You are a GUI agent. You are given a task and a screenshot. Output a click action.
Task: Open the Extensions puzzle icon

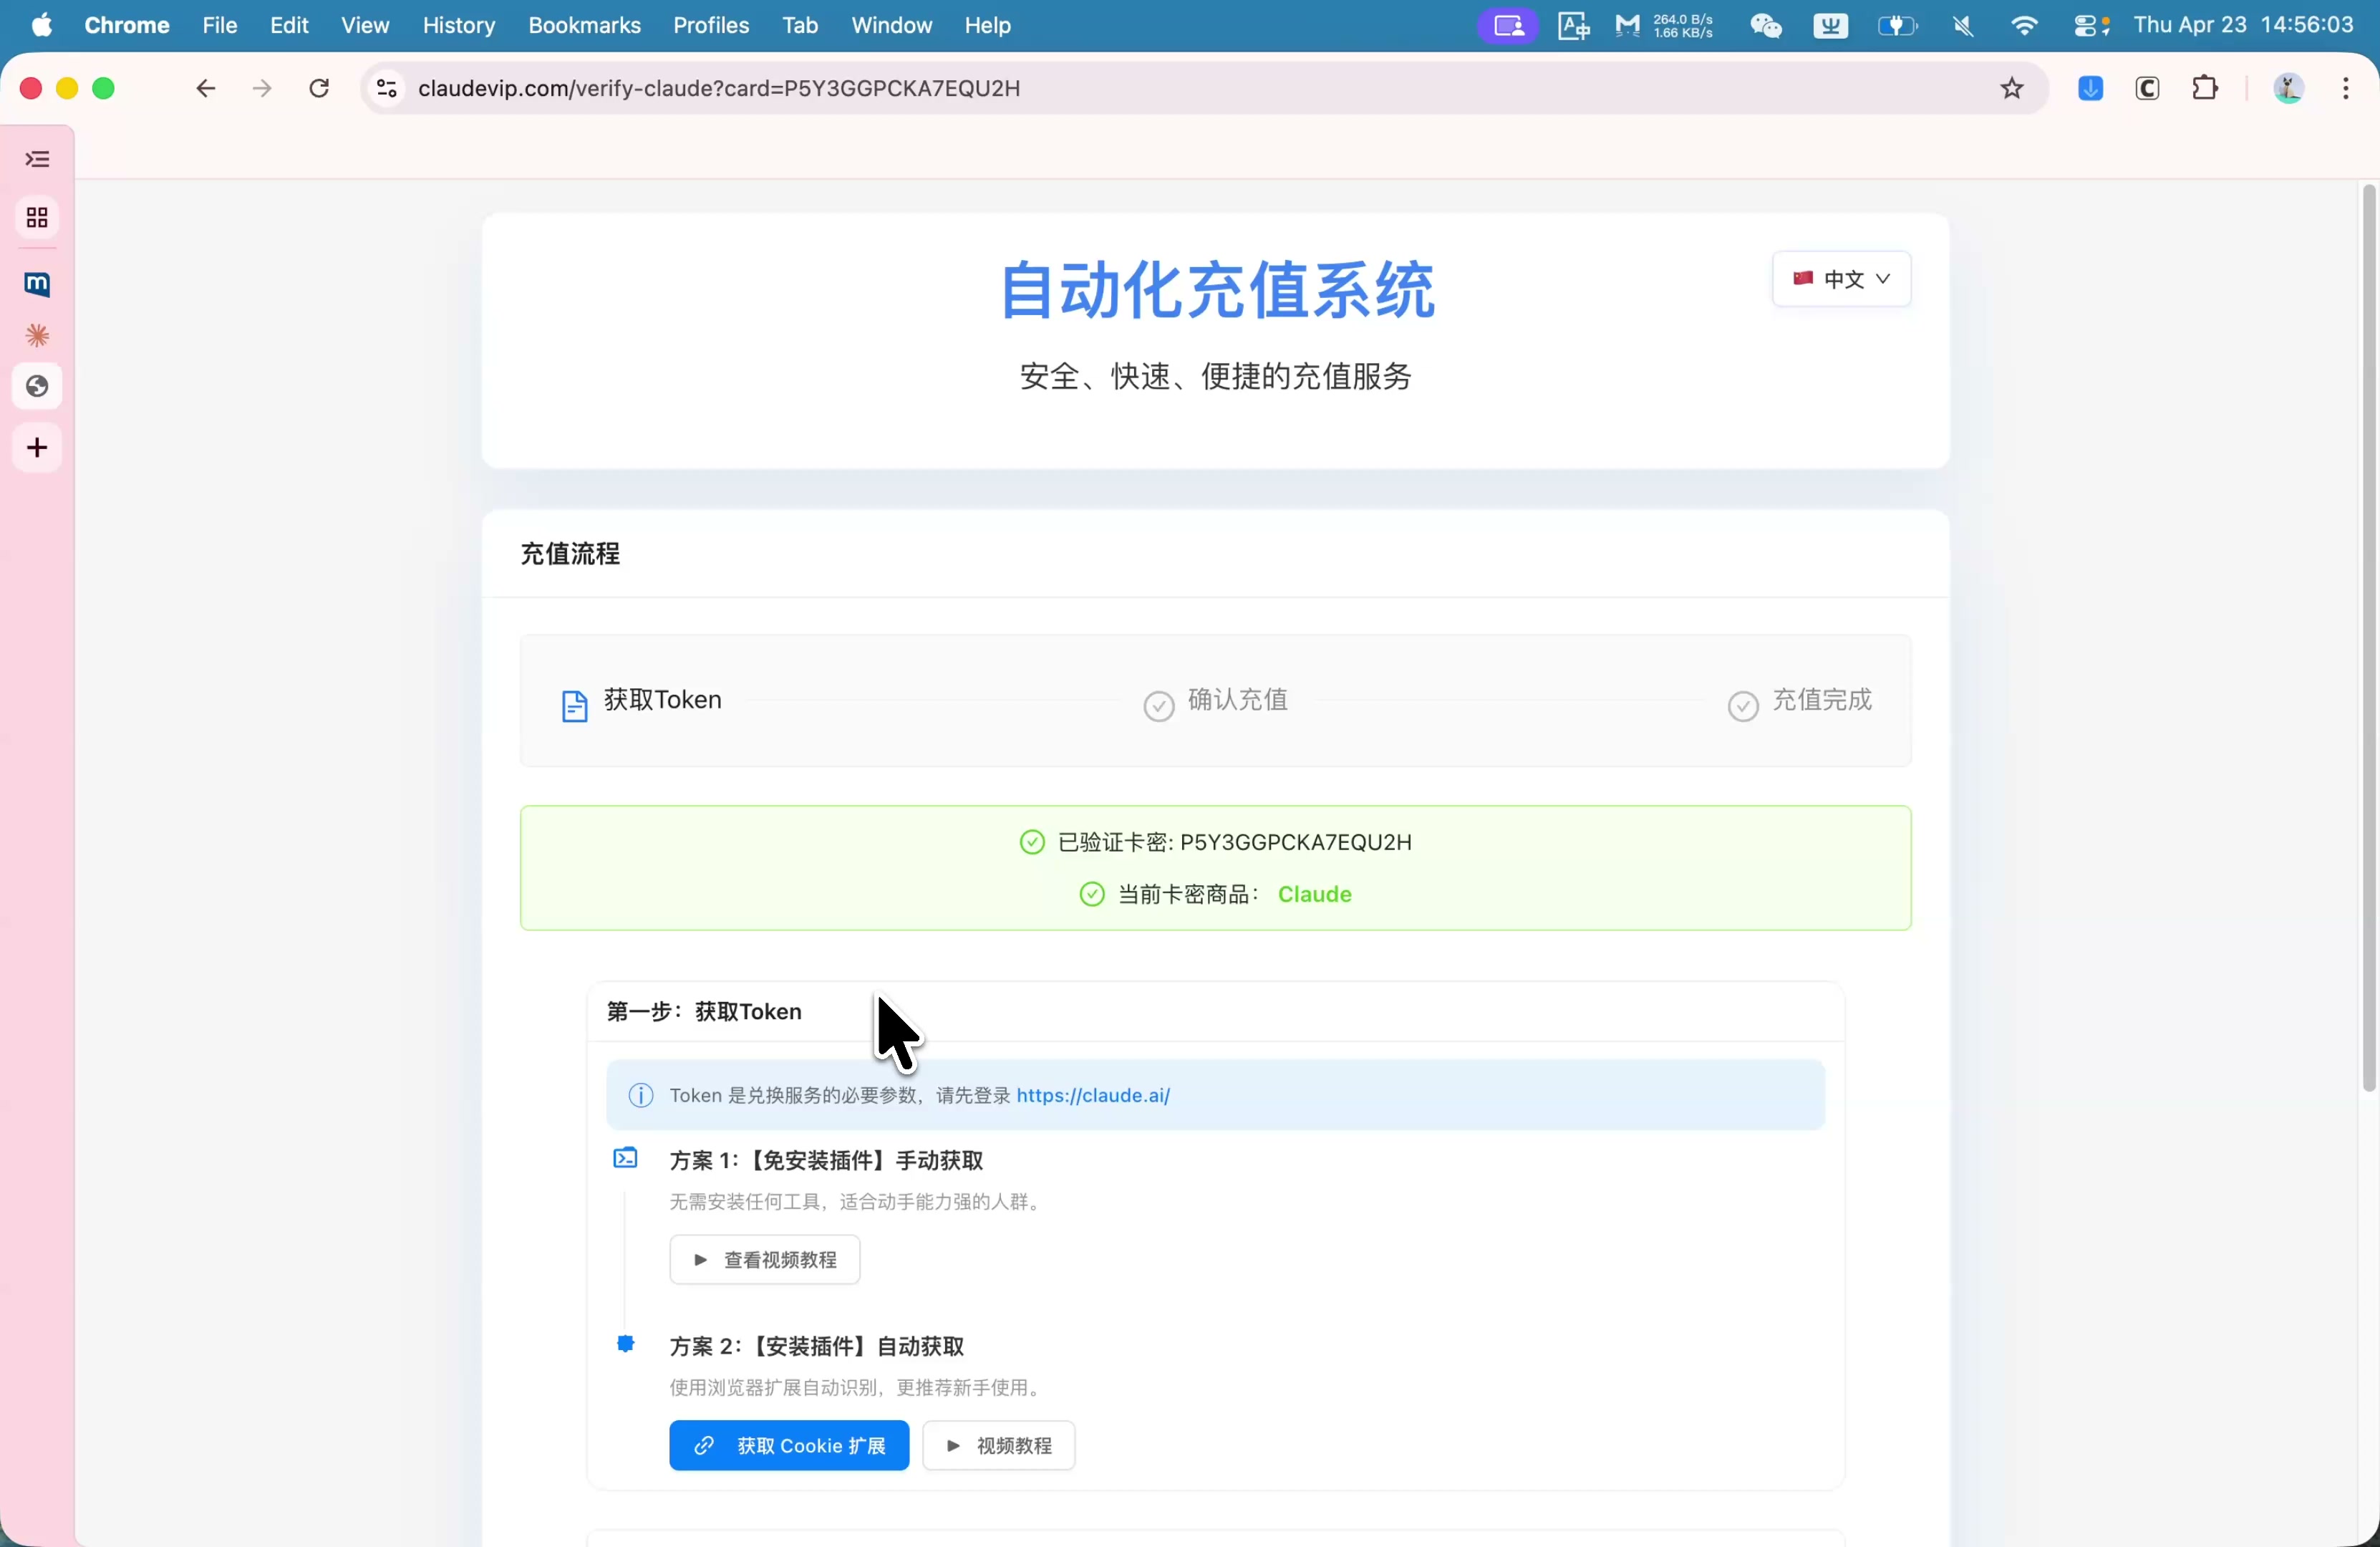point(2205,88)
